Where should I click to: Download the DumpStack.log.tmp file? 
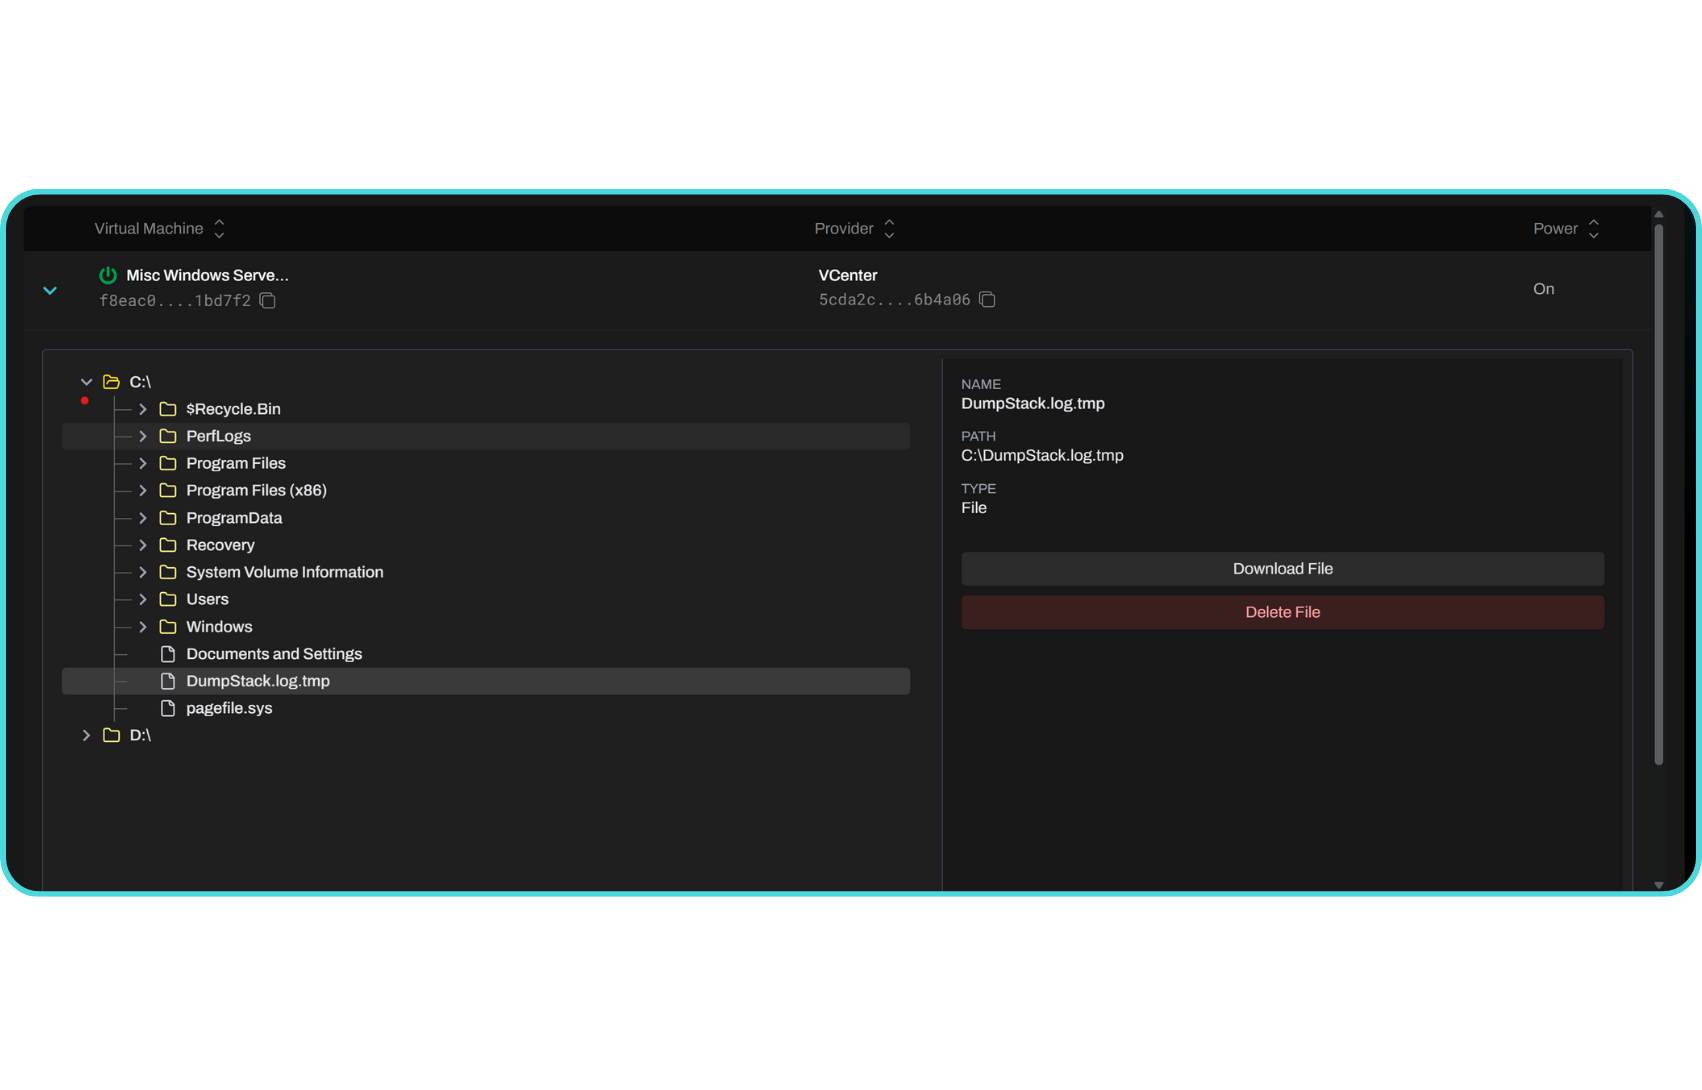tap(1282, 569)
